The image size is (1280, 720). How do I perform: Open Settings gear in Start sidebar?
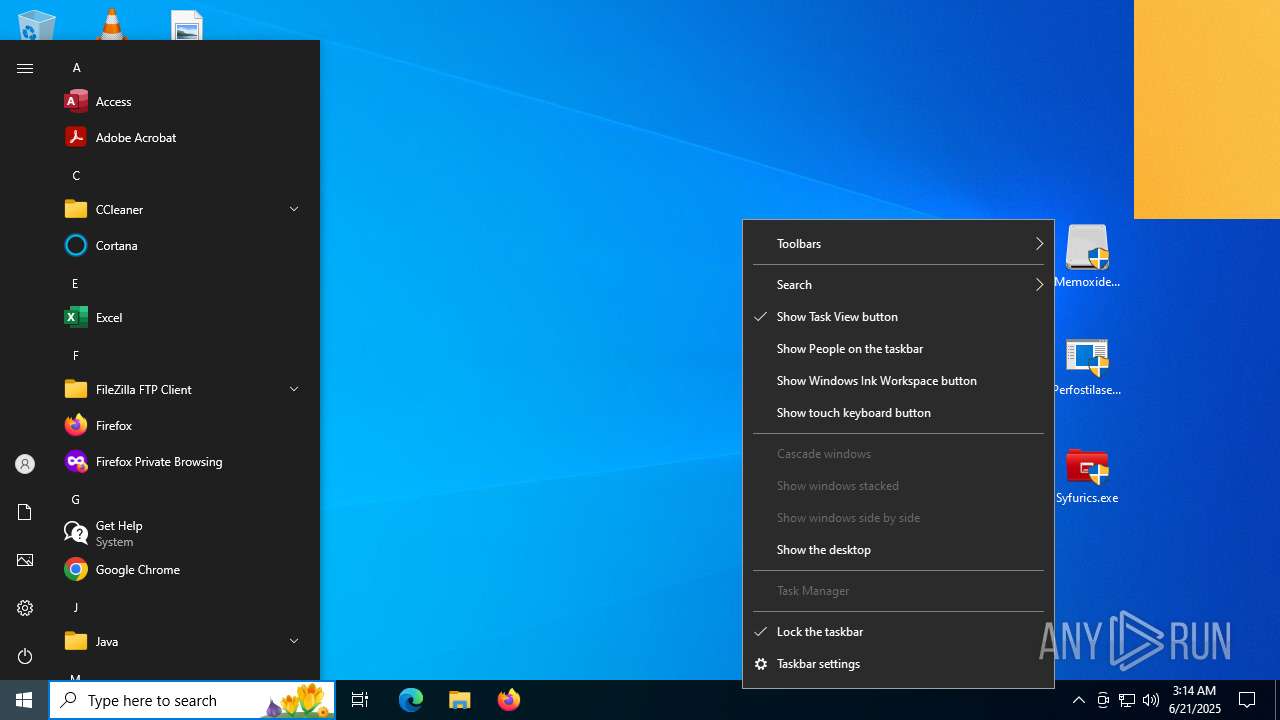point(25,608)
